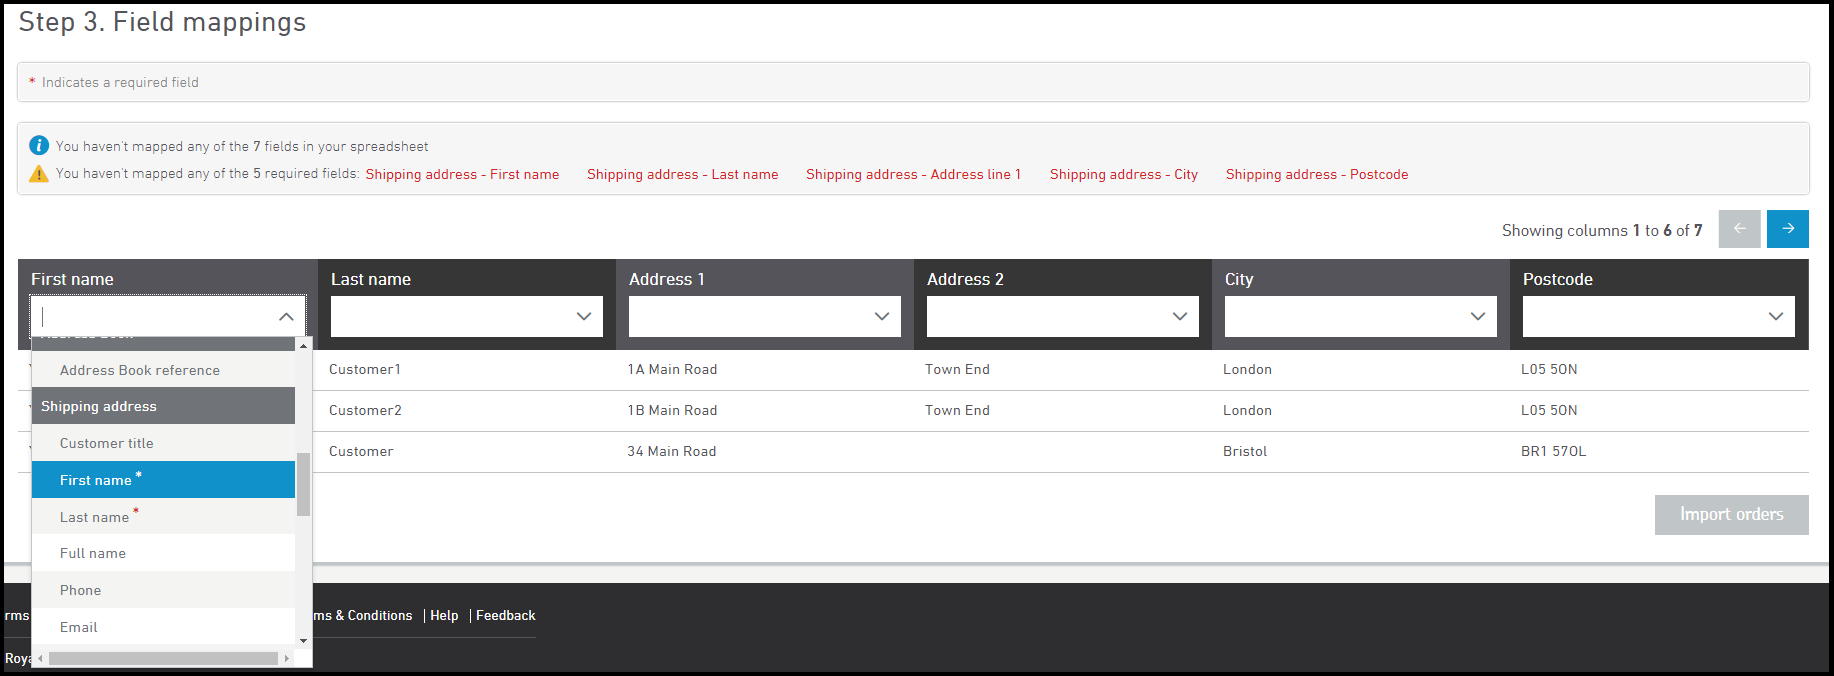Choose the highlighted First name option
The image size is (1834, 676).
tap(164, 480)
